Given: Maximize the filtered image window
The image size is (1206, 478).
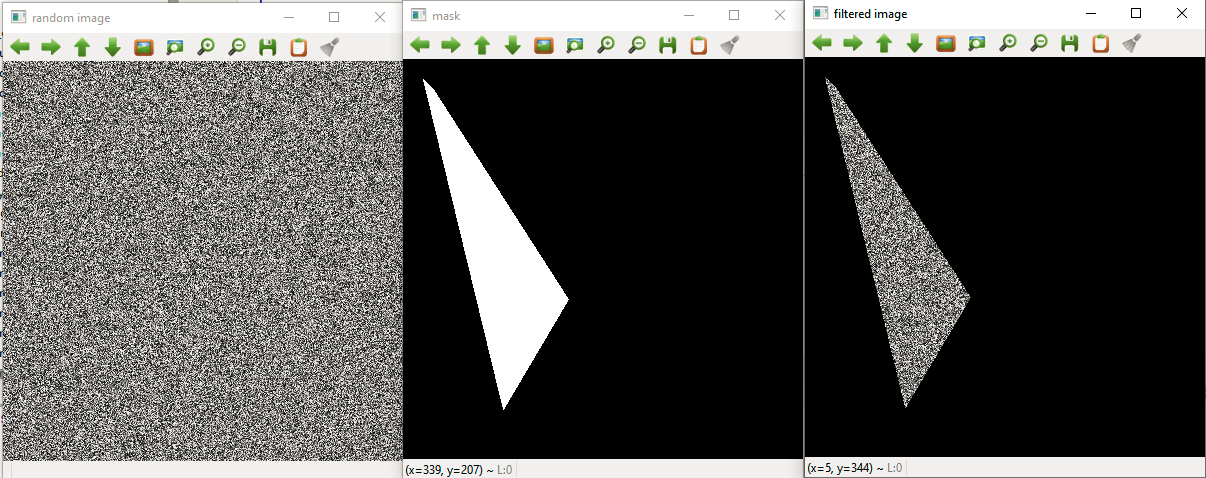Looking at the screenshot, I should click(x=1136, y=13).
